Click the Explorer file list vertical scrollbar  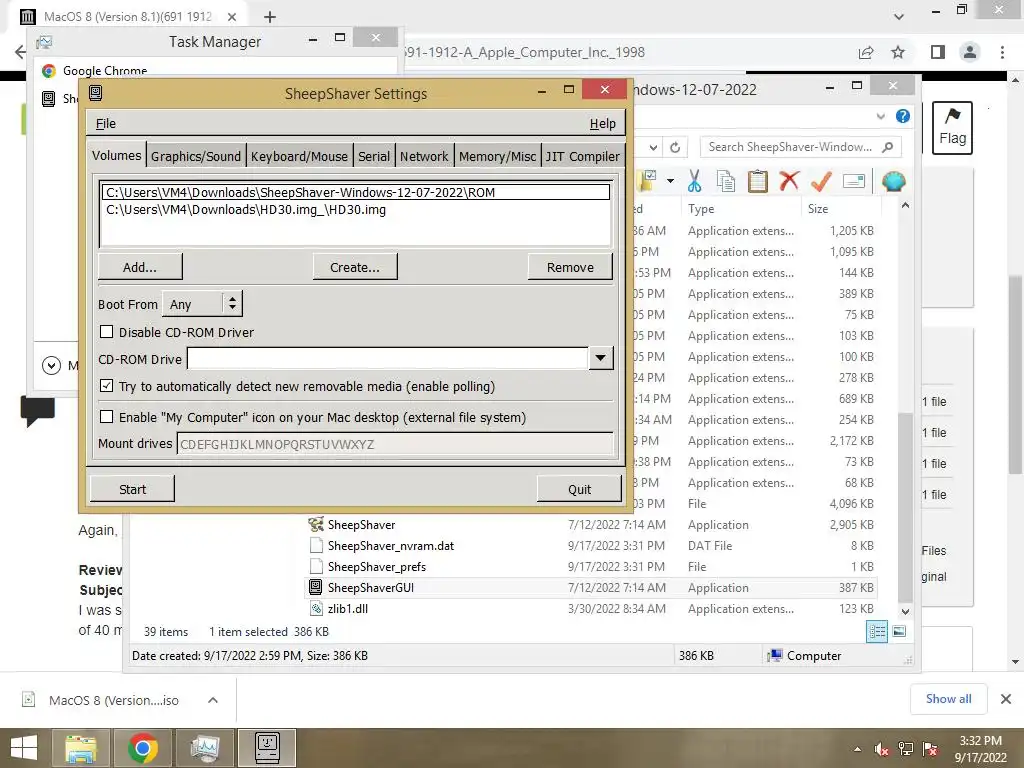(x=905, y=506)
